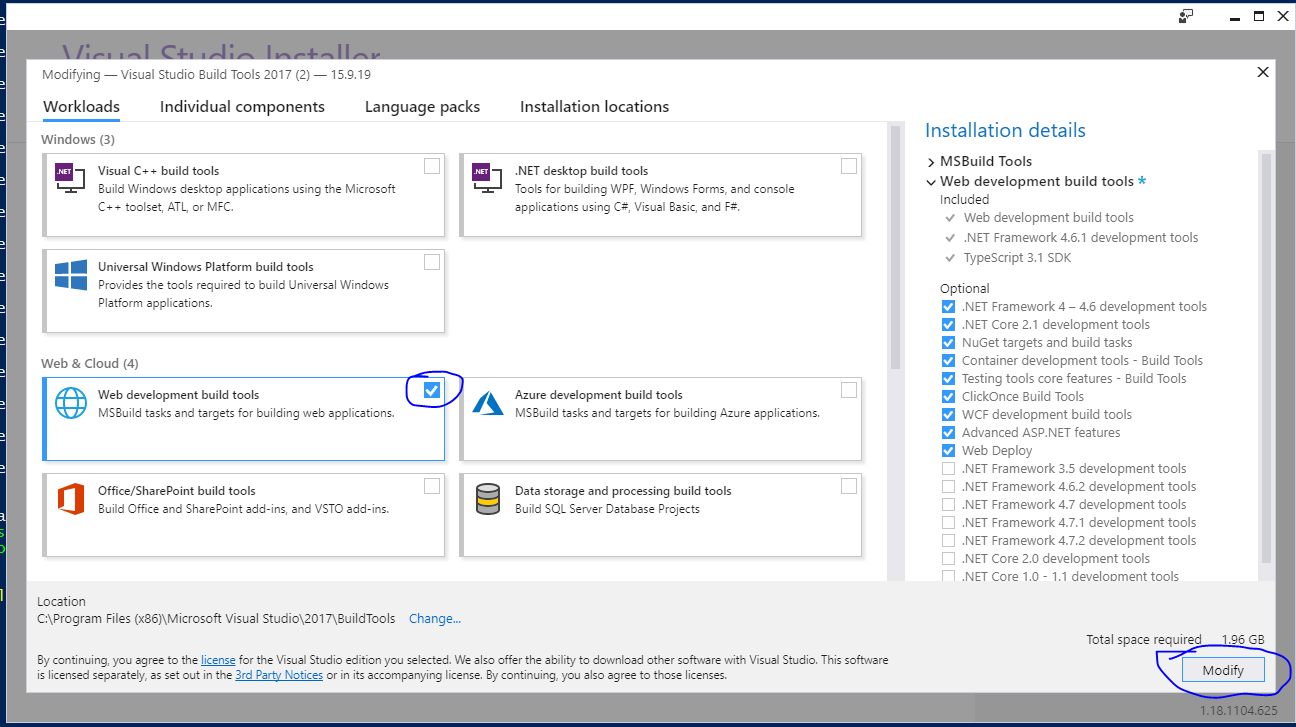Check Azure development build tools workload
1296x727 pixels.
pyautogui.click(x=849, y=390)
